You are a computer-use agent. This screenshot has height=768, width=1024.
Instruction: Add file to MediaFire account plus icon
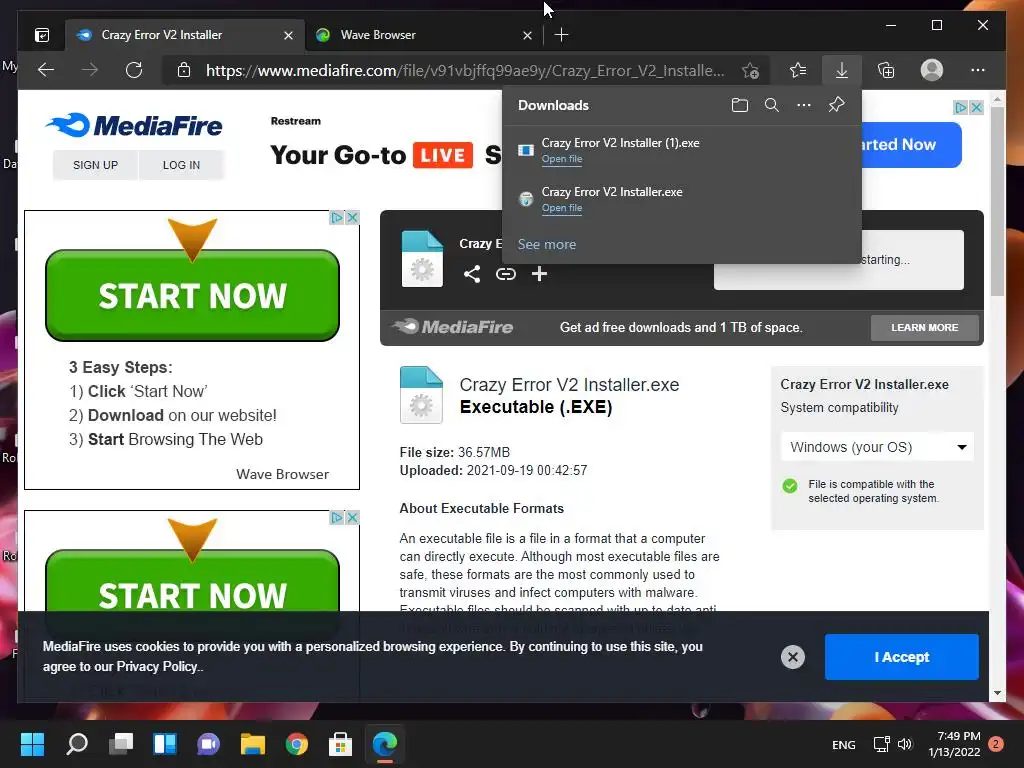[539, 274]
